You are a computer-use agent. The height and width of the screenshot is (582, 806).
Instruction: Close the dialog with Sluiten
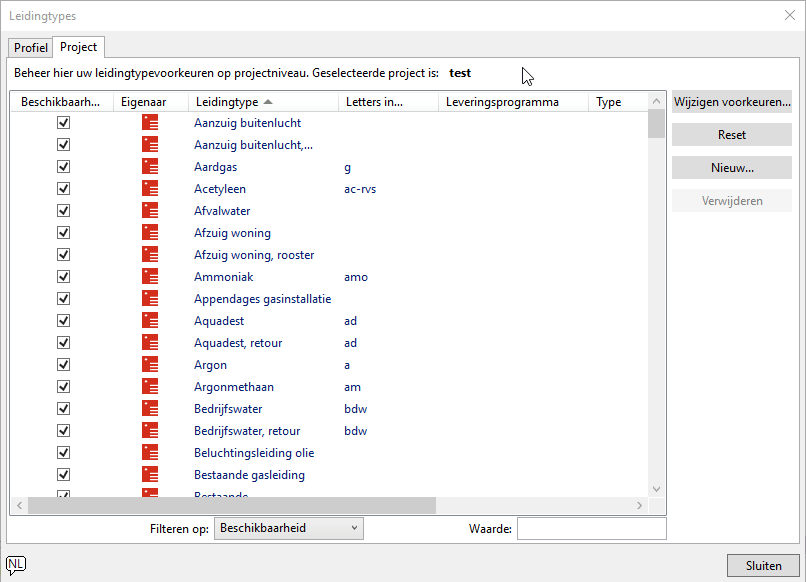click(x=763, y=566)
